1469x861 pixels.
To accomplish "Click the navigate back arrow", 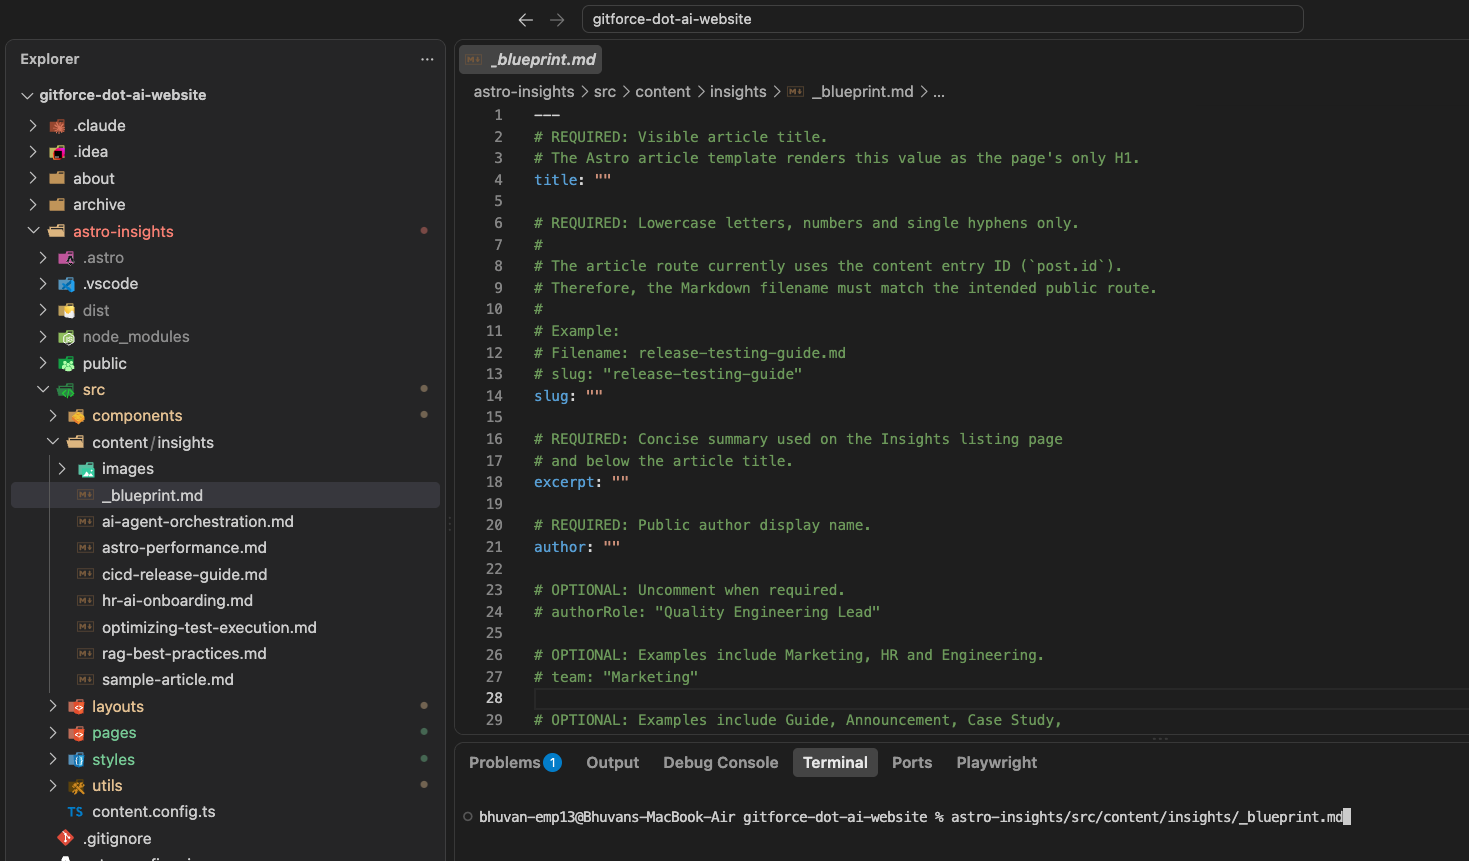I will pyautogui.click(x=526, y=19).
